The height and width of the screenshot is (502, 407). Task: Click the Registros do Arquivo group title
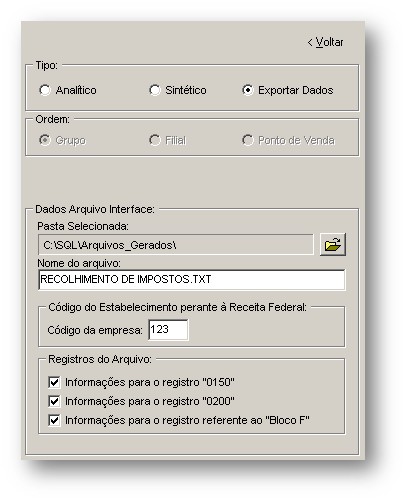click(x=100, y=359)
